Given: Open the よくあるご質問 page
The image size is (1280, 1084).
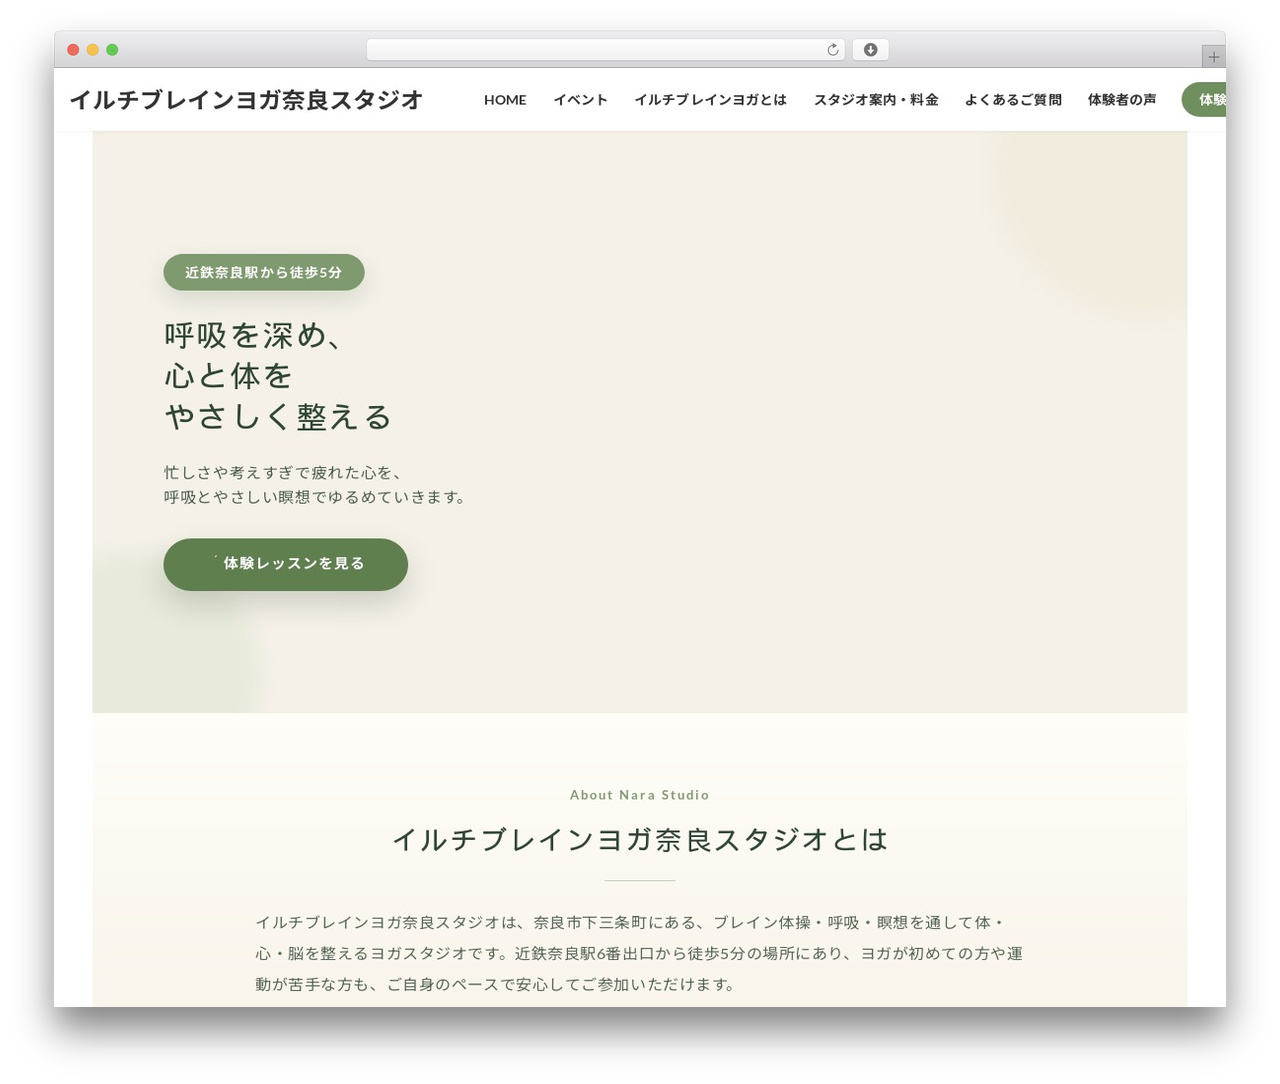Looking at the screenshot, I should (x=1013, y=100).
